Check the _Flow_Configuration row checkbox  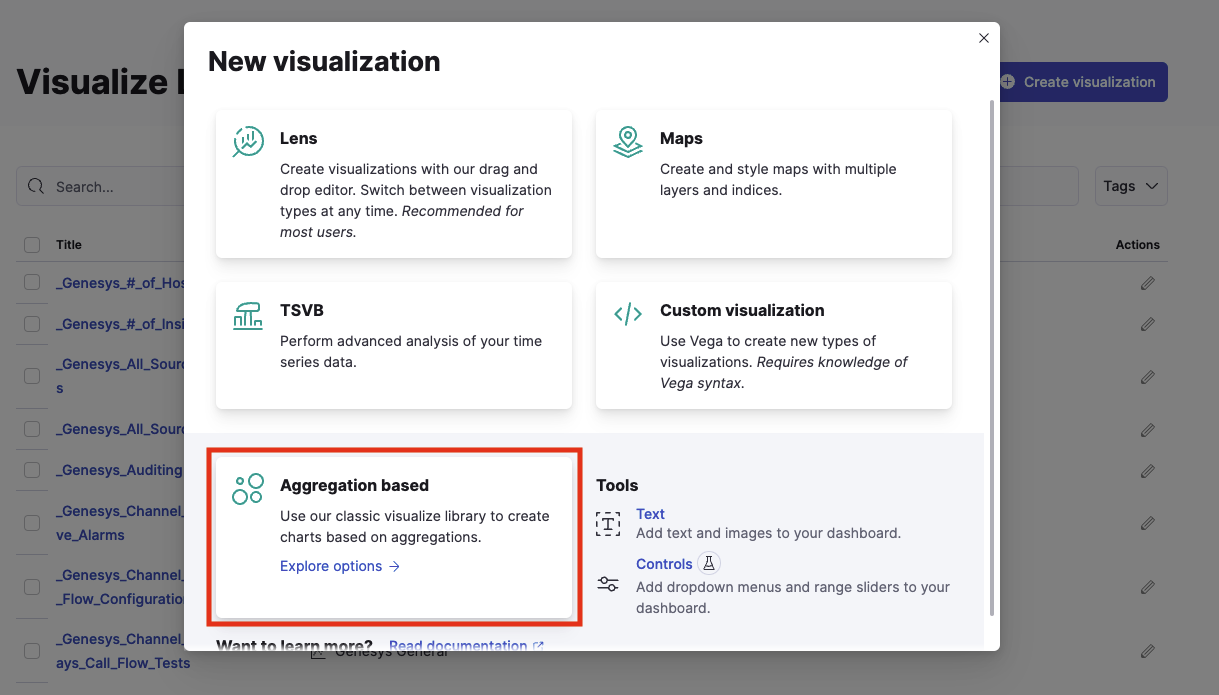pos(32,587)
